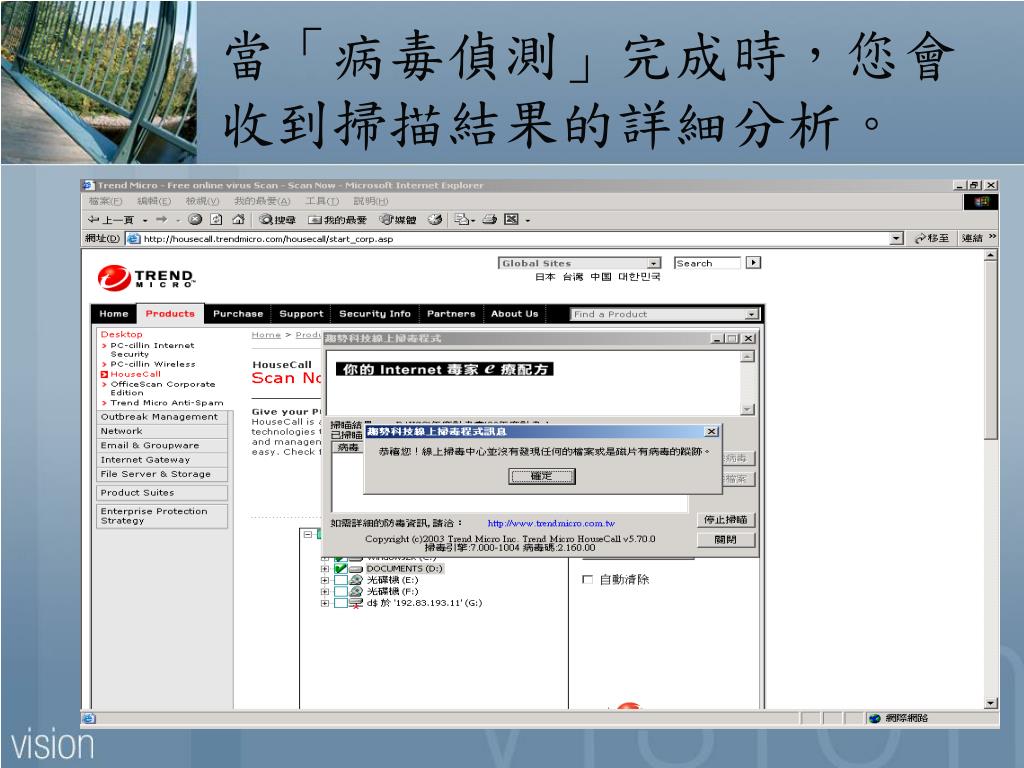Viewport: 1024px width, 768px height.
Task: Open the Back button history dropdown arrow
Action: [x=145, y=221]
